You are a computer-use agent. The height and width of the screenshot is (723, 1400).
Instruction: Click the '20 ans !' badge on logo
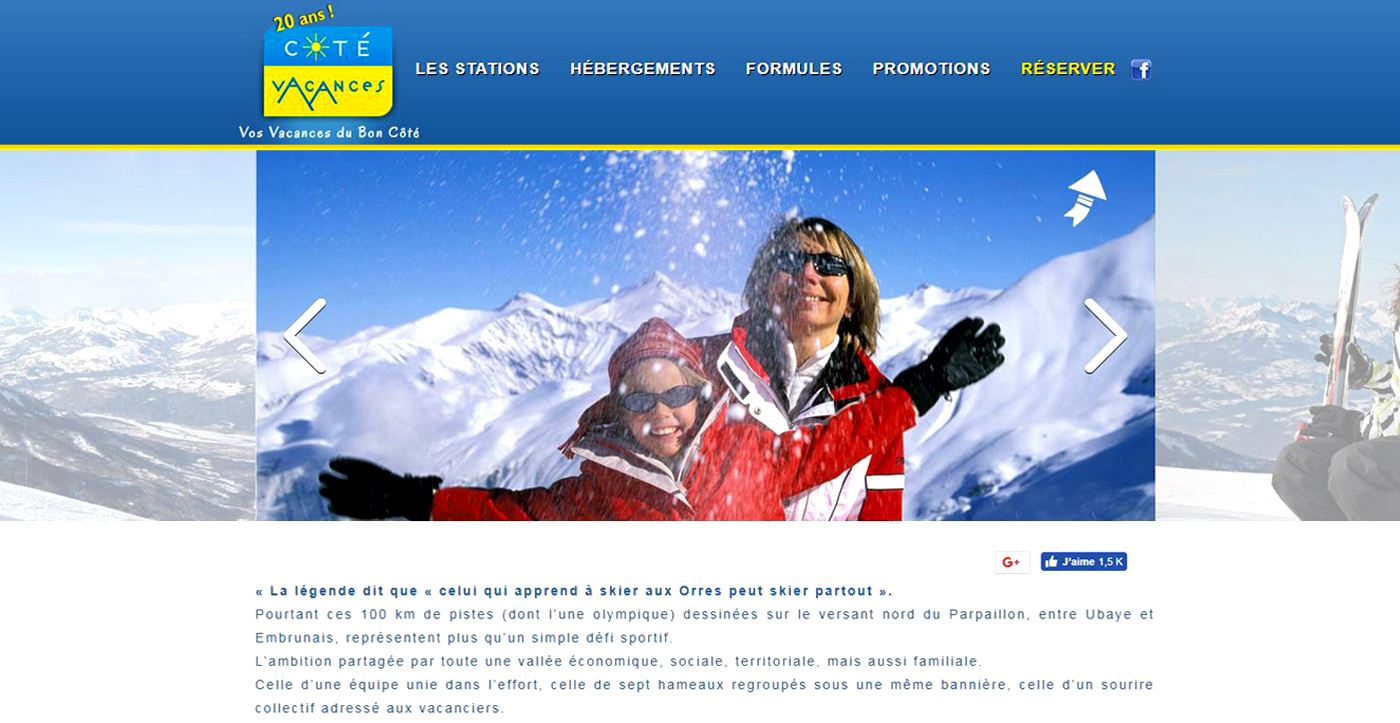304,18
